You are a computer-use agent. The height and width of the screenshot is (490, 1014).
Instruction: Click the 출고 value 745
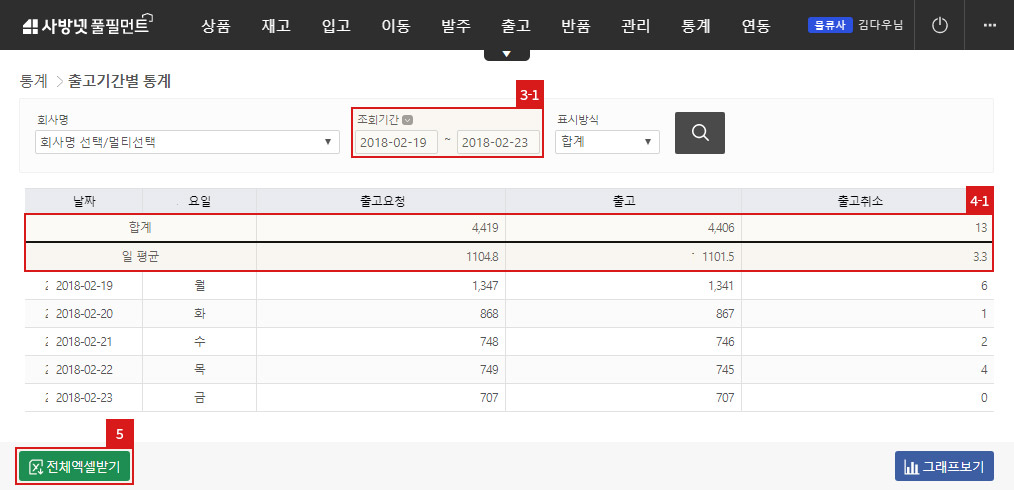[725, 370]
